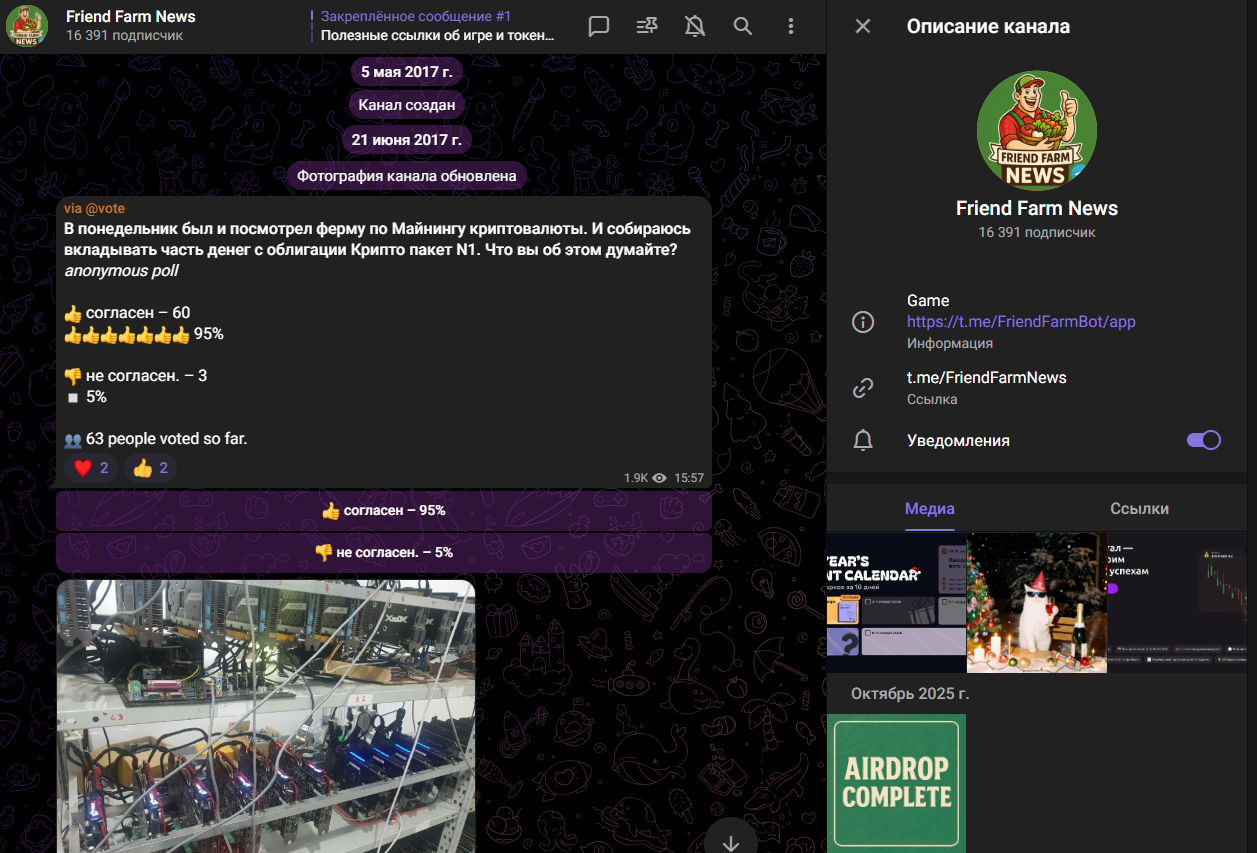Unmute notifications via crossed bell icon in header
This screenshot has width=1257, height=853.
(x=695, y=26)
